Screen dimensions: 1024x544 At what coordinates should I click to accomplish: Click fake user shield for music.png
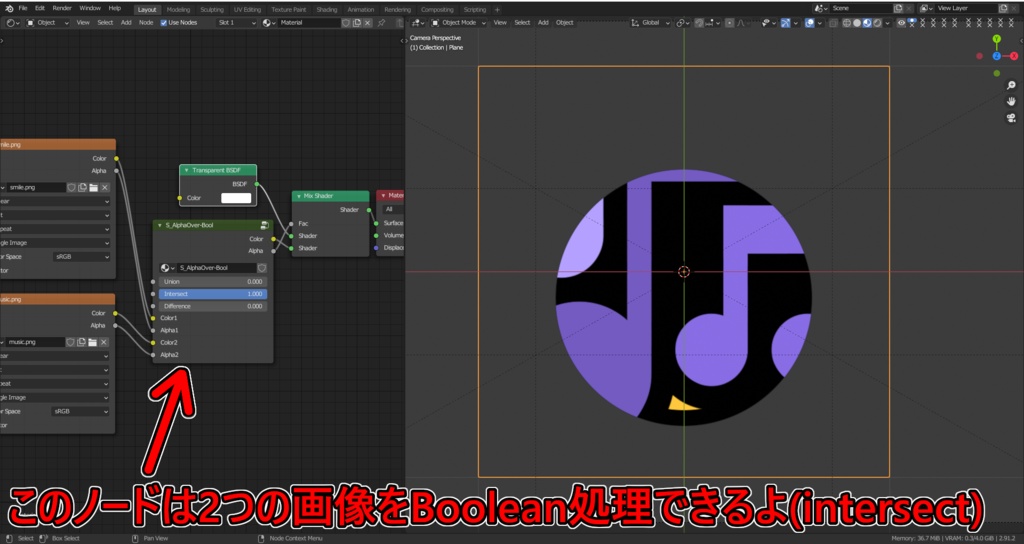(71, 342)
